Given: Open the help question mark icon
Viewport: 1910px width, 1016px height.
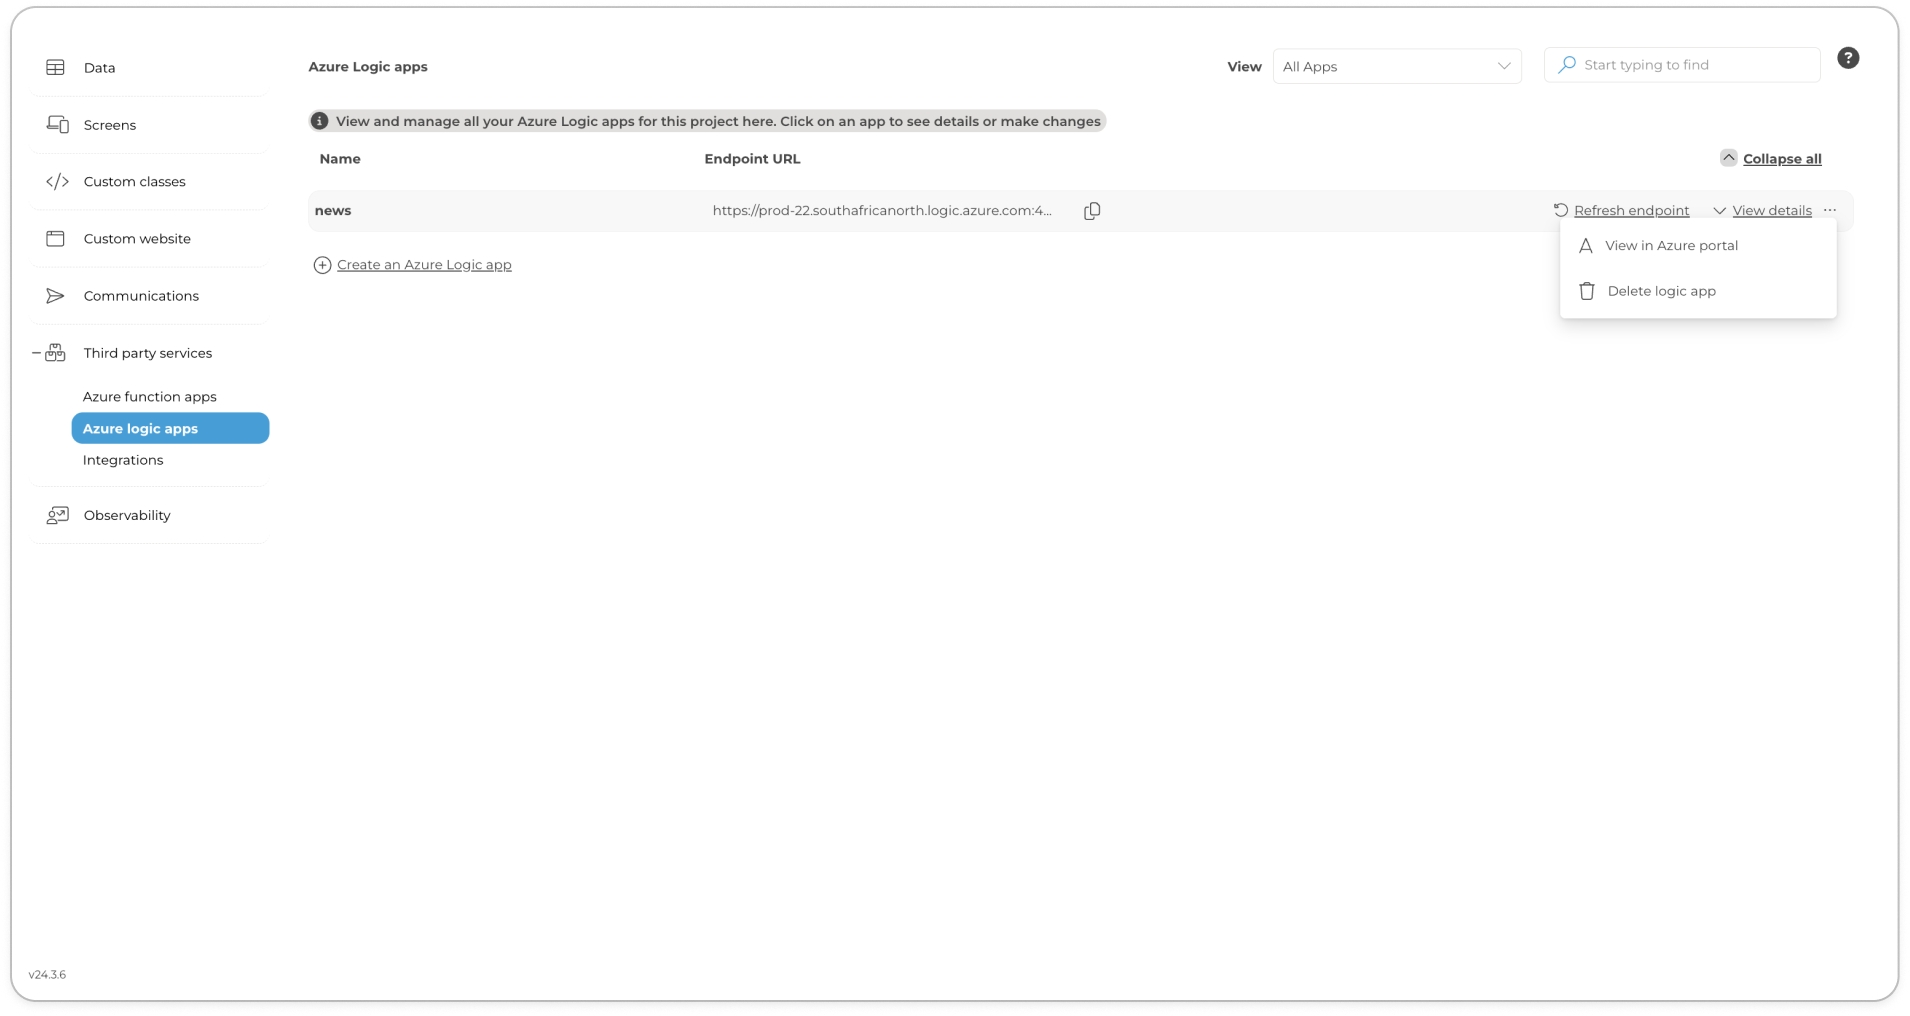Looking at the screenshot, I should [1847, 59].
